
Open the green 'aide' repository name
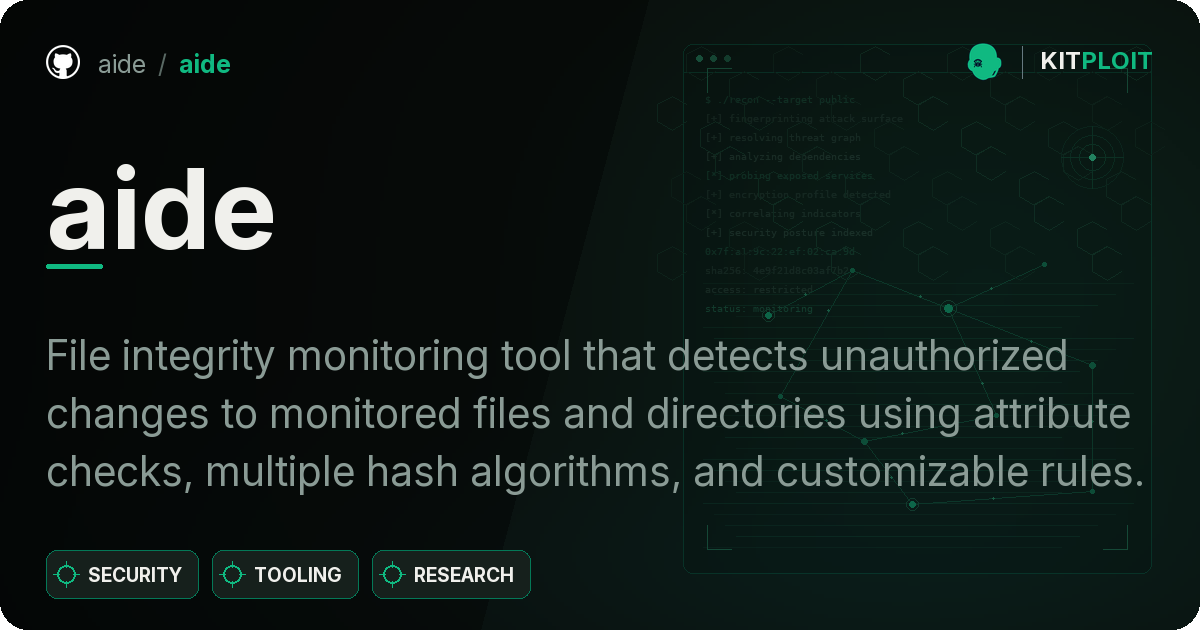(205, 65)
